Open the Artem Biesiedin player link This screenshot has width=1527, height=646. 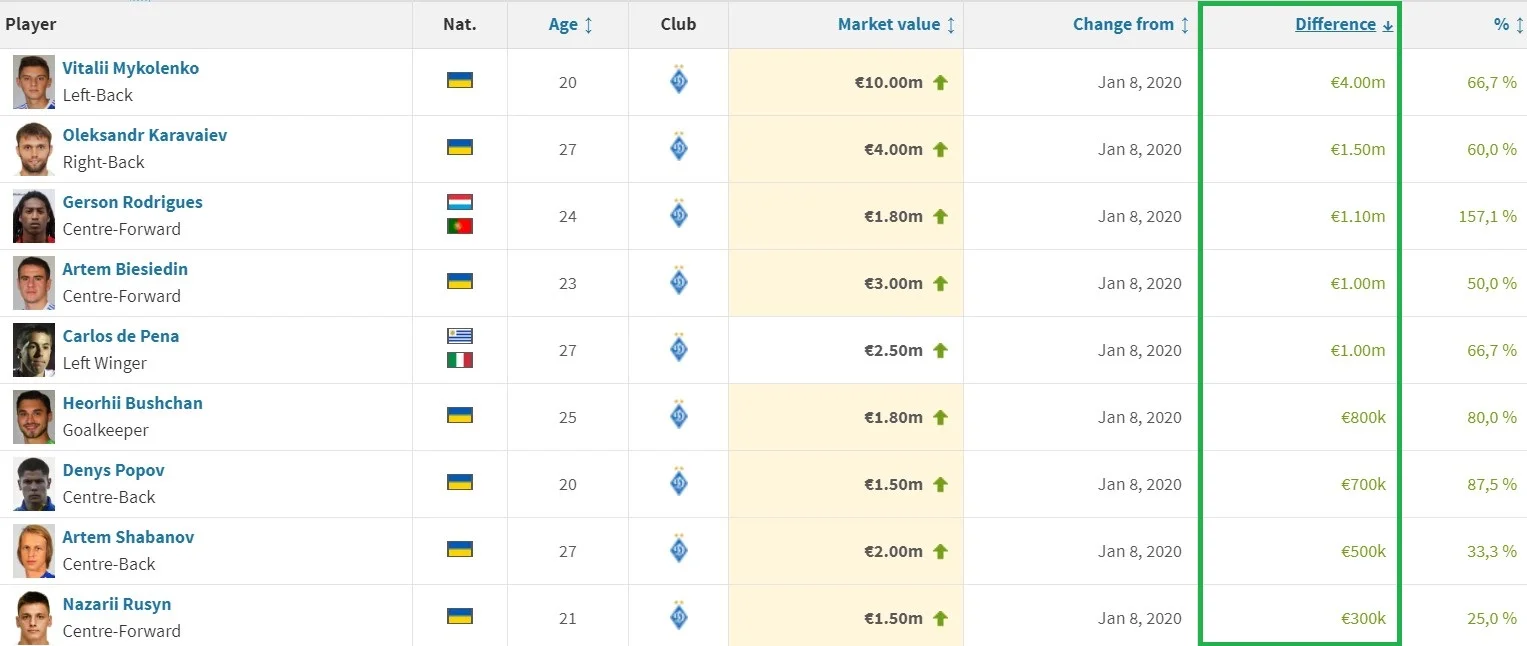[x=125, y=269]
